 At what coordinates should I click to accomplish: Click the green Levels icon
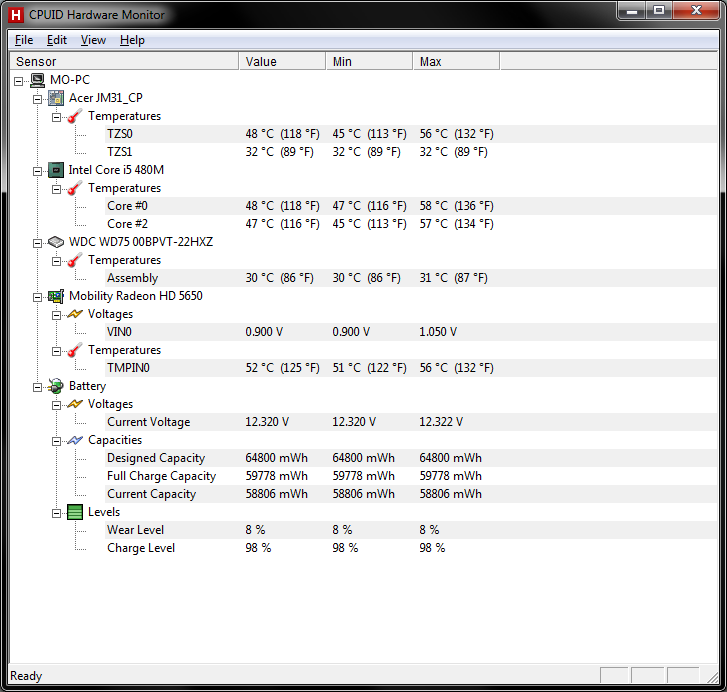pos(75,512)
